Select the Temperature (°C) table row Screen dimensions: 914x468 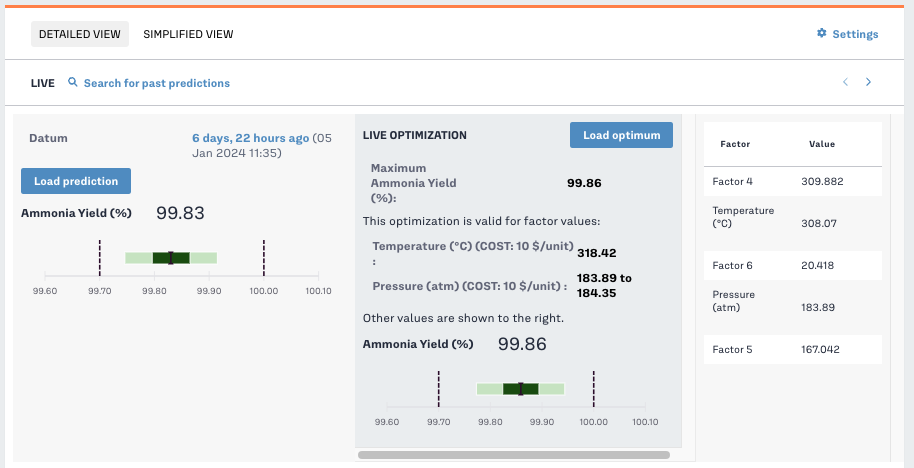[792, 217]
